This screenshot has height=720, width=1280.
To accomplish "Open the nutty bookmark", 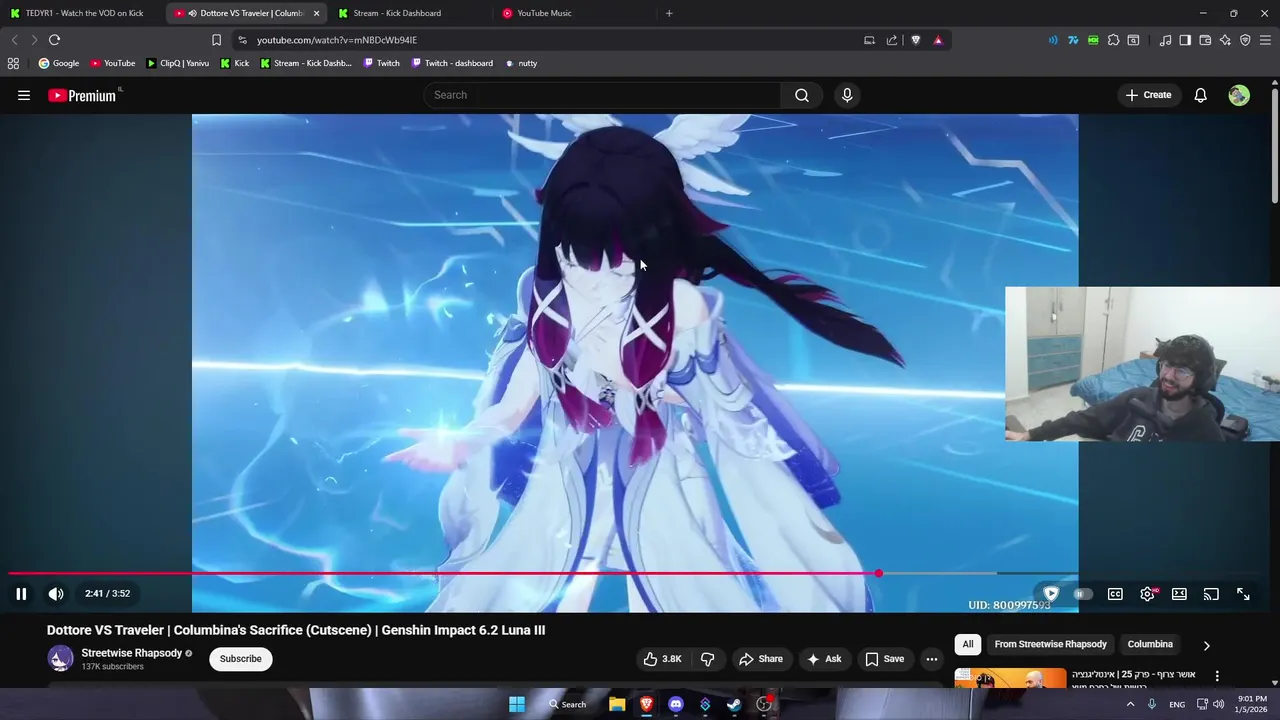I will 521,63.
